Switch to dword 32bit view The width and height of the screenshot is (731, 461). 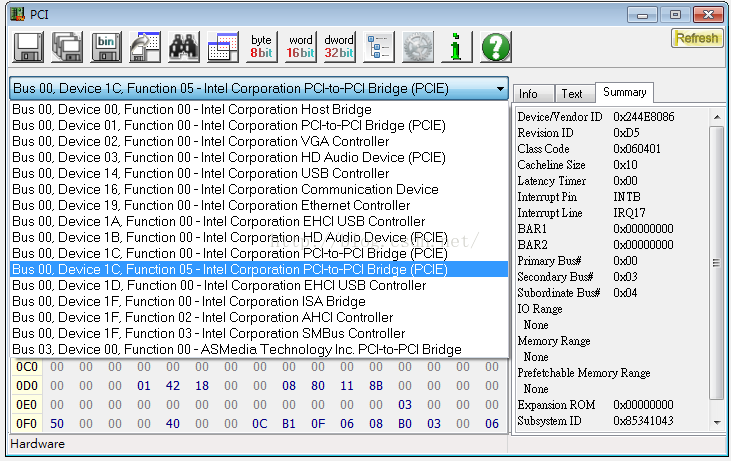click(339, 47)
